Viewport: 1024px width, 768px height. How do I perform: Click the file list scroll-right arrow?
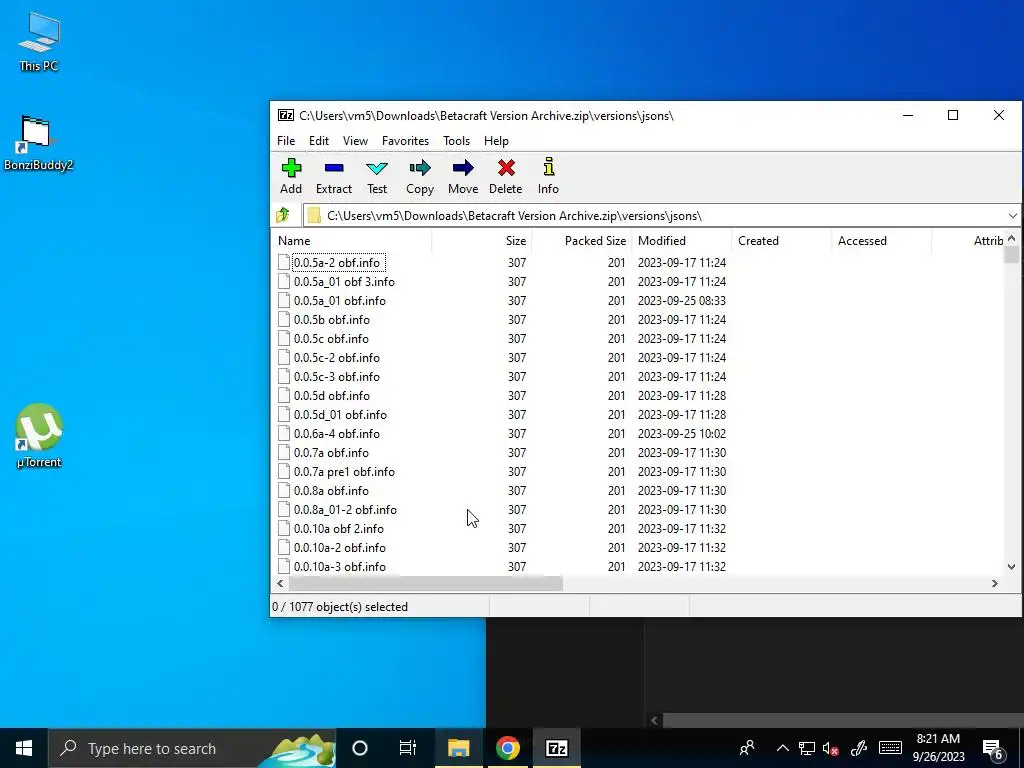(995, 583)
